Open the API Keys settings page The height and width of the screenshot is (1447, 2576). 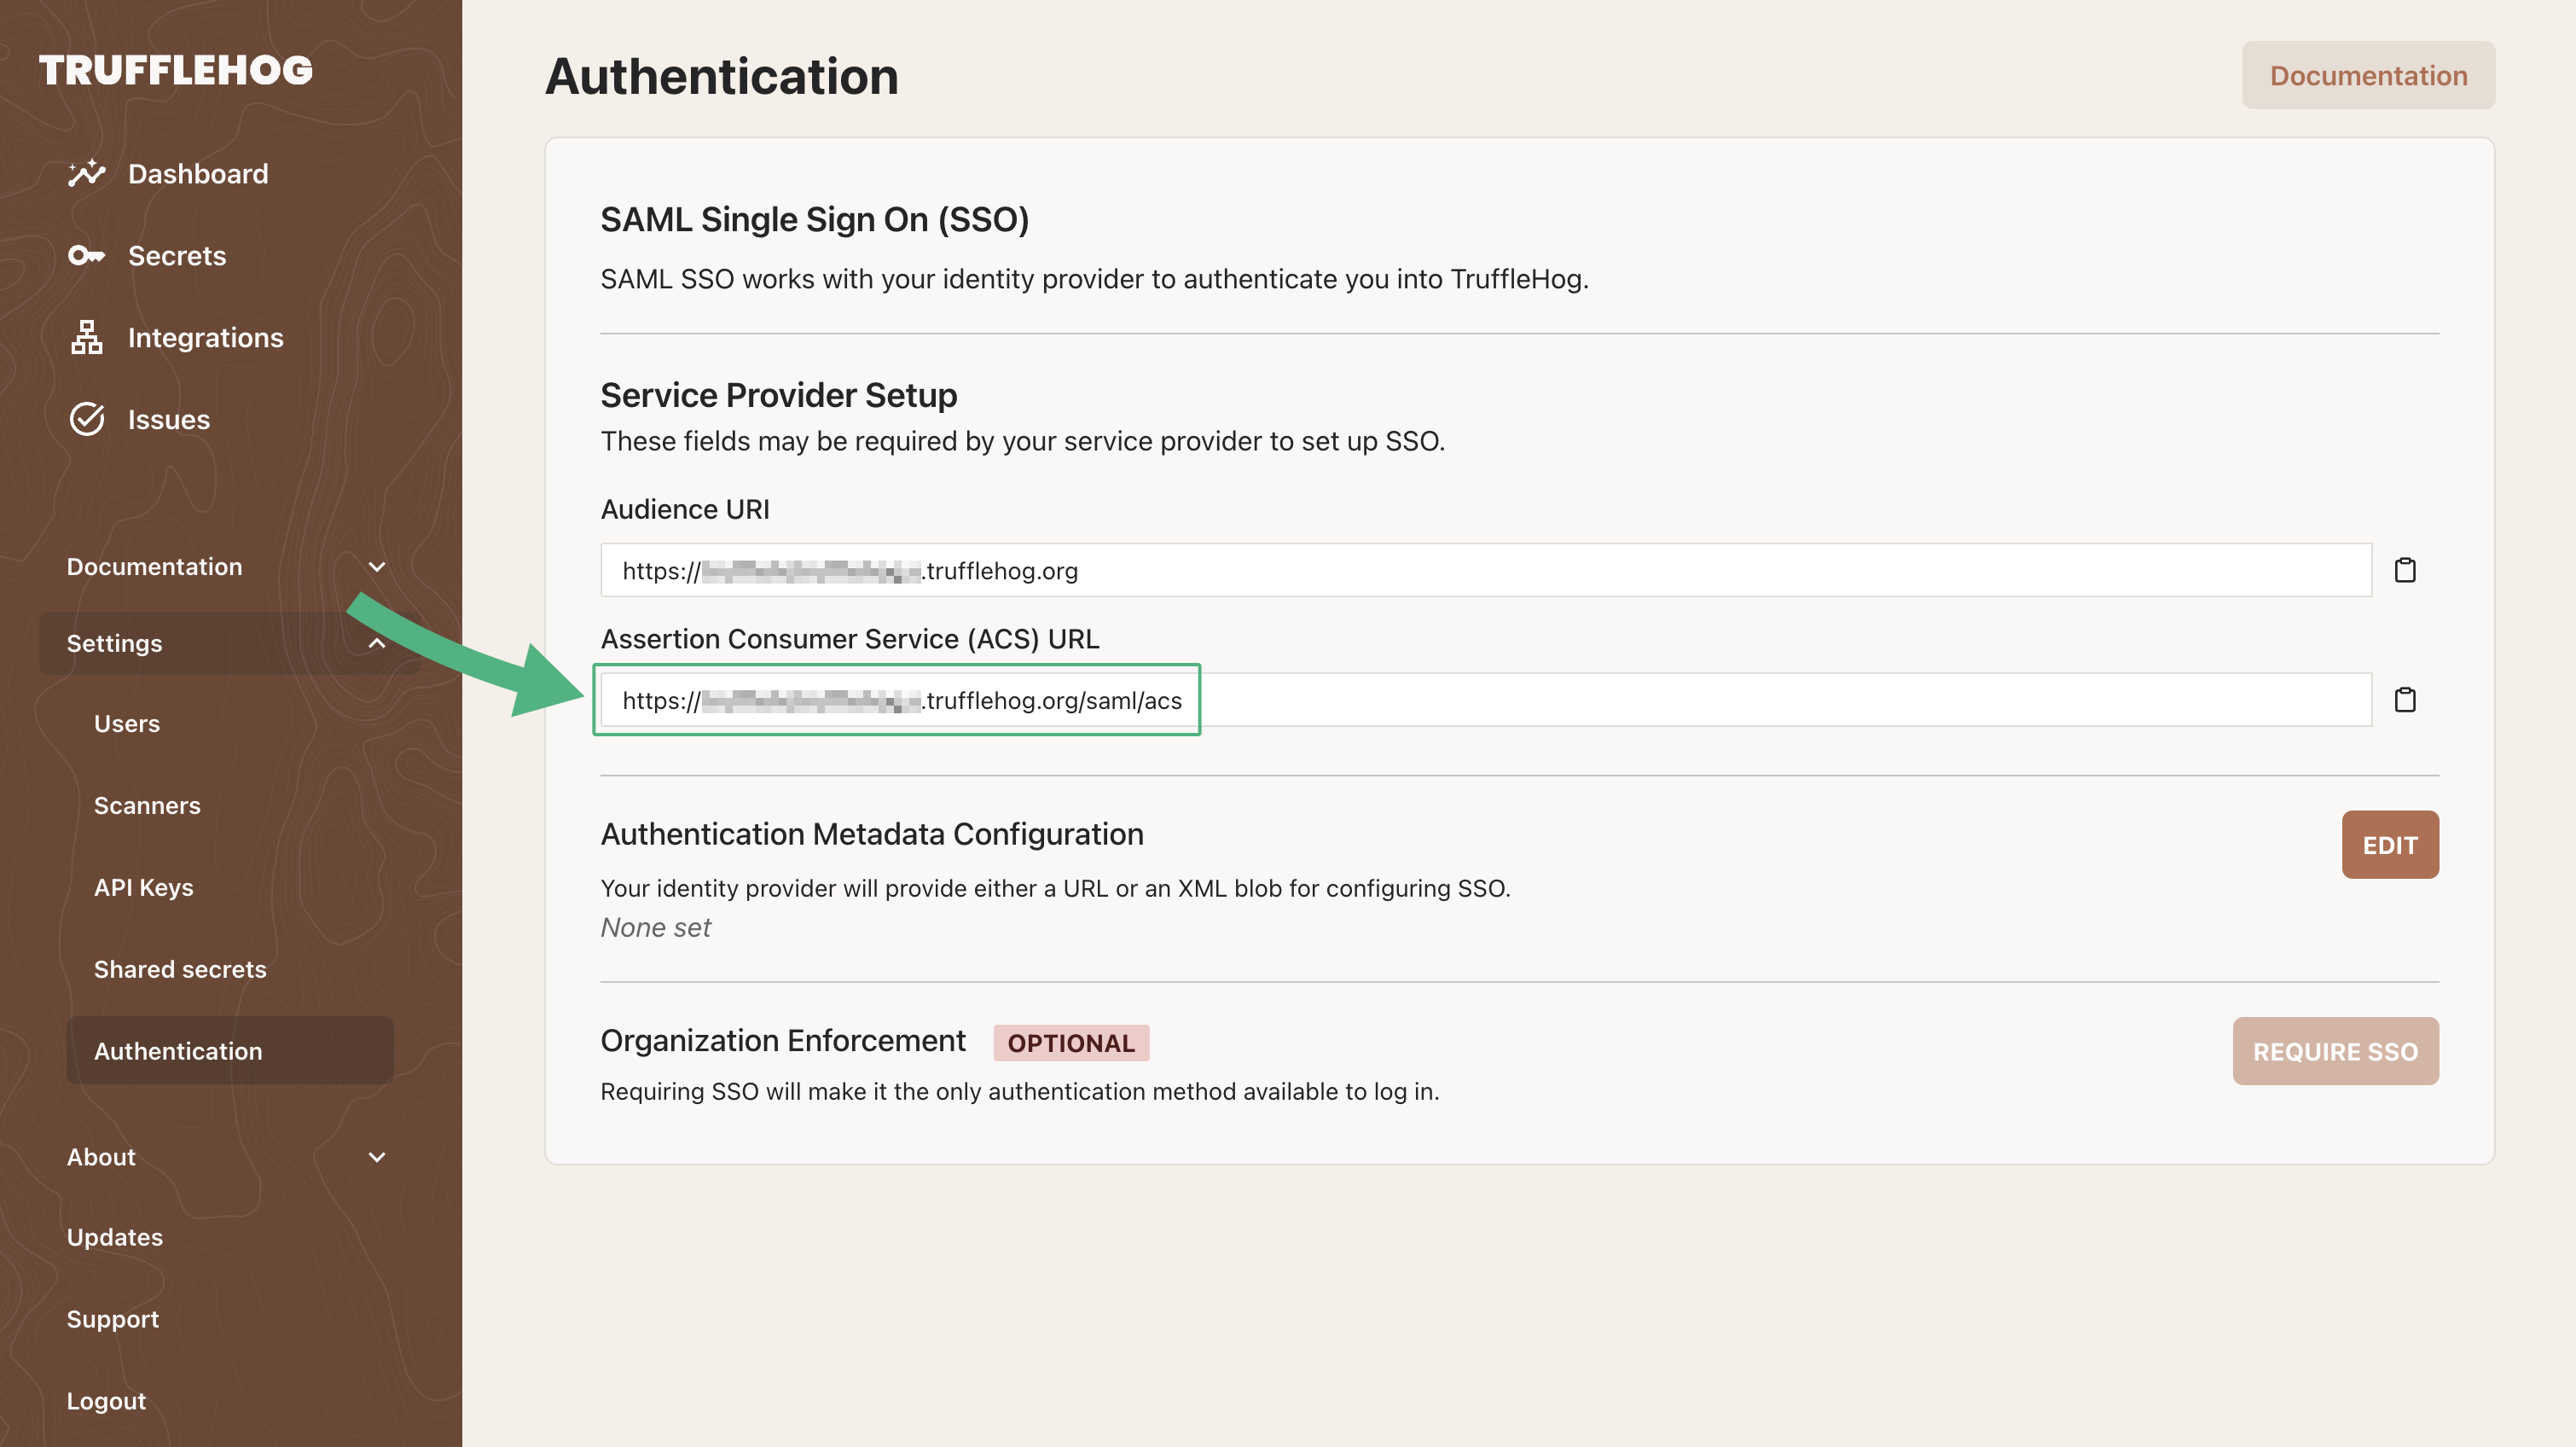point(143,886)
